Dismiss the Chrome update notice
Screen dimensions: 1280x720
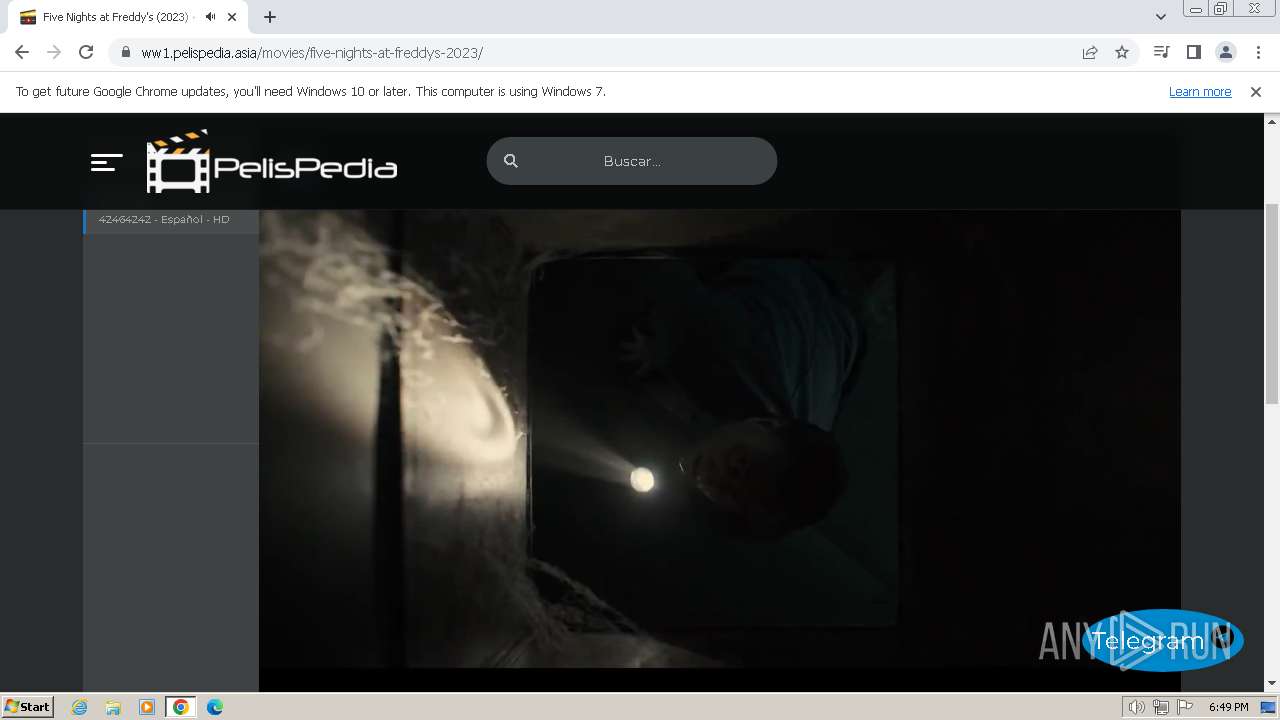pos(1256,92)
